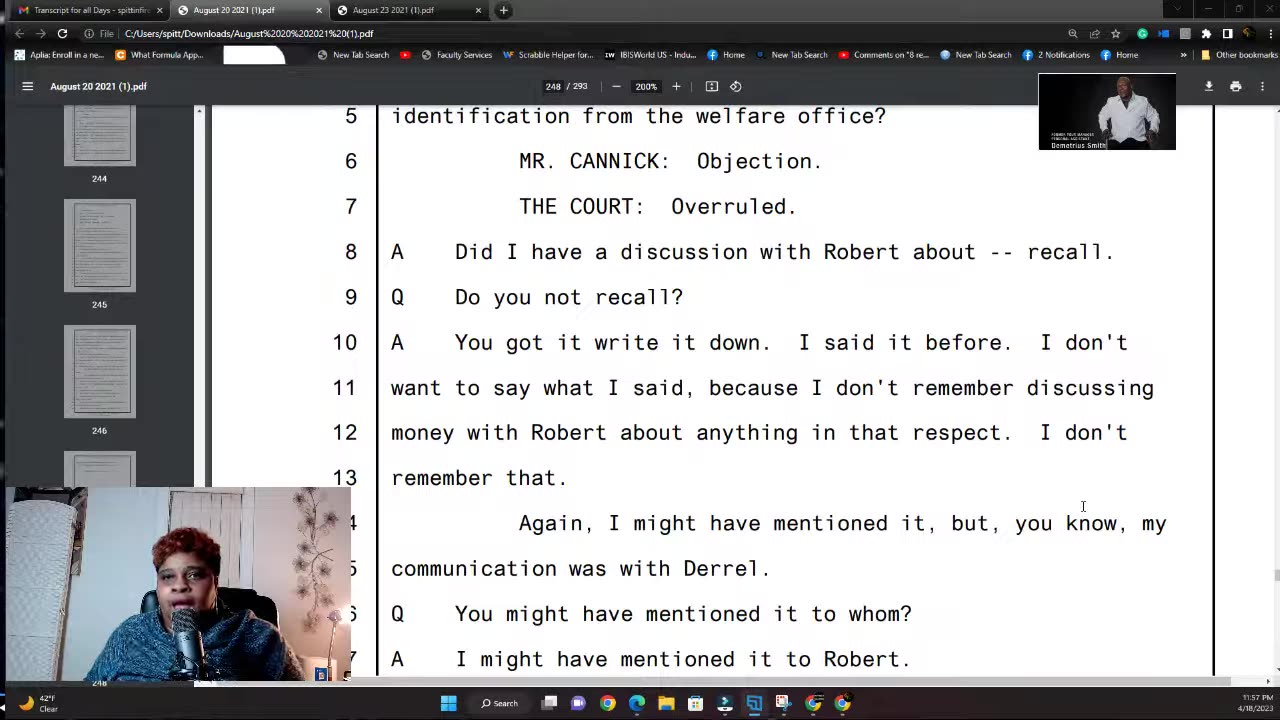
Task: Select page 244 thumbnail
Action: click(x=99, y=135)
